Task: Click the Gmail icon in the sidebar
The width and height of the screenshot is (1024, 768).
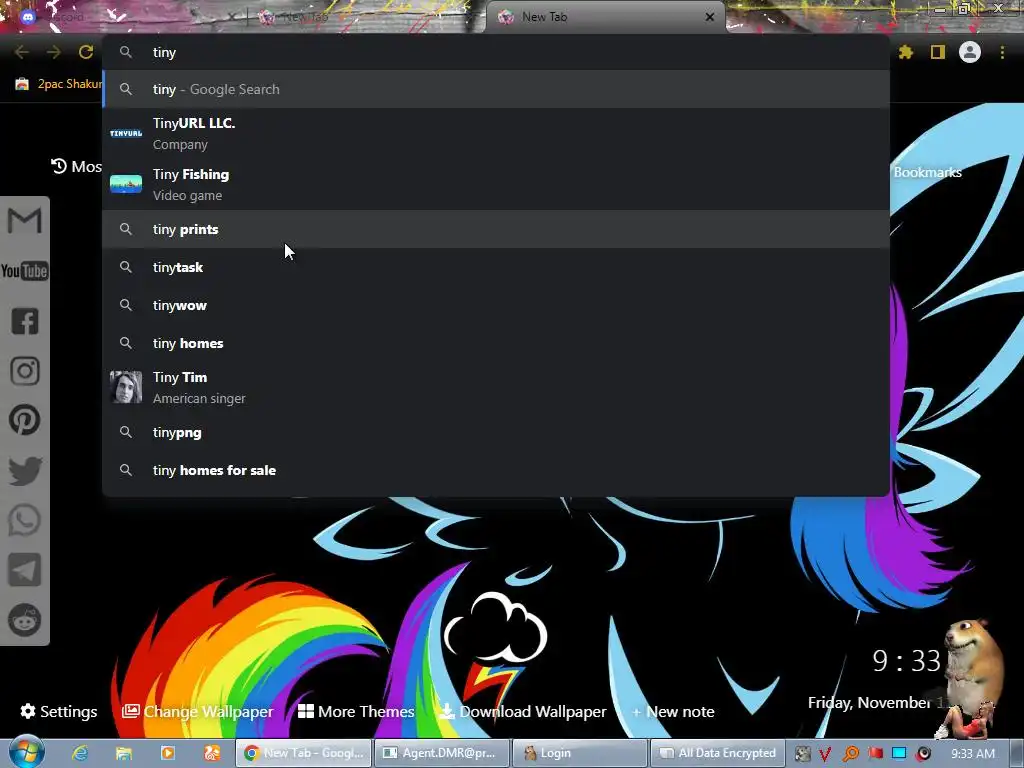Action: tap(25, 221)
